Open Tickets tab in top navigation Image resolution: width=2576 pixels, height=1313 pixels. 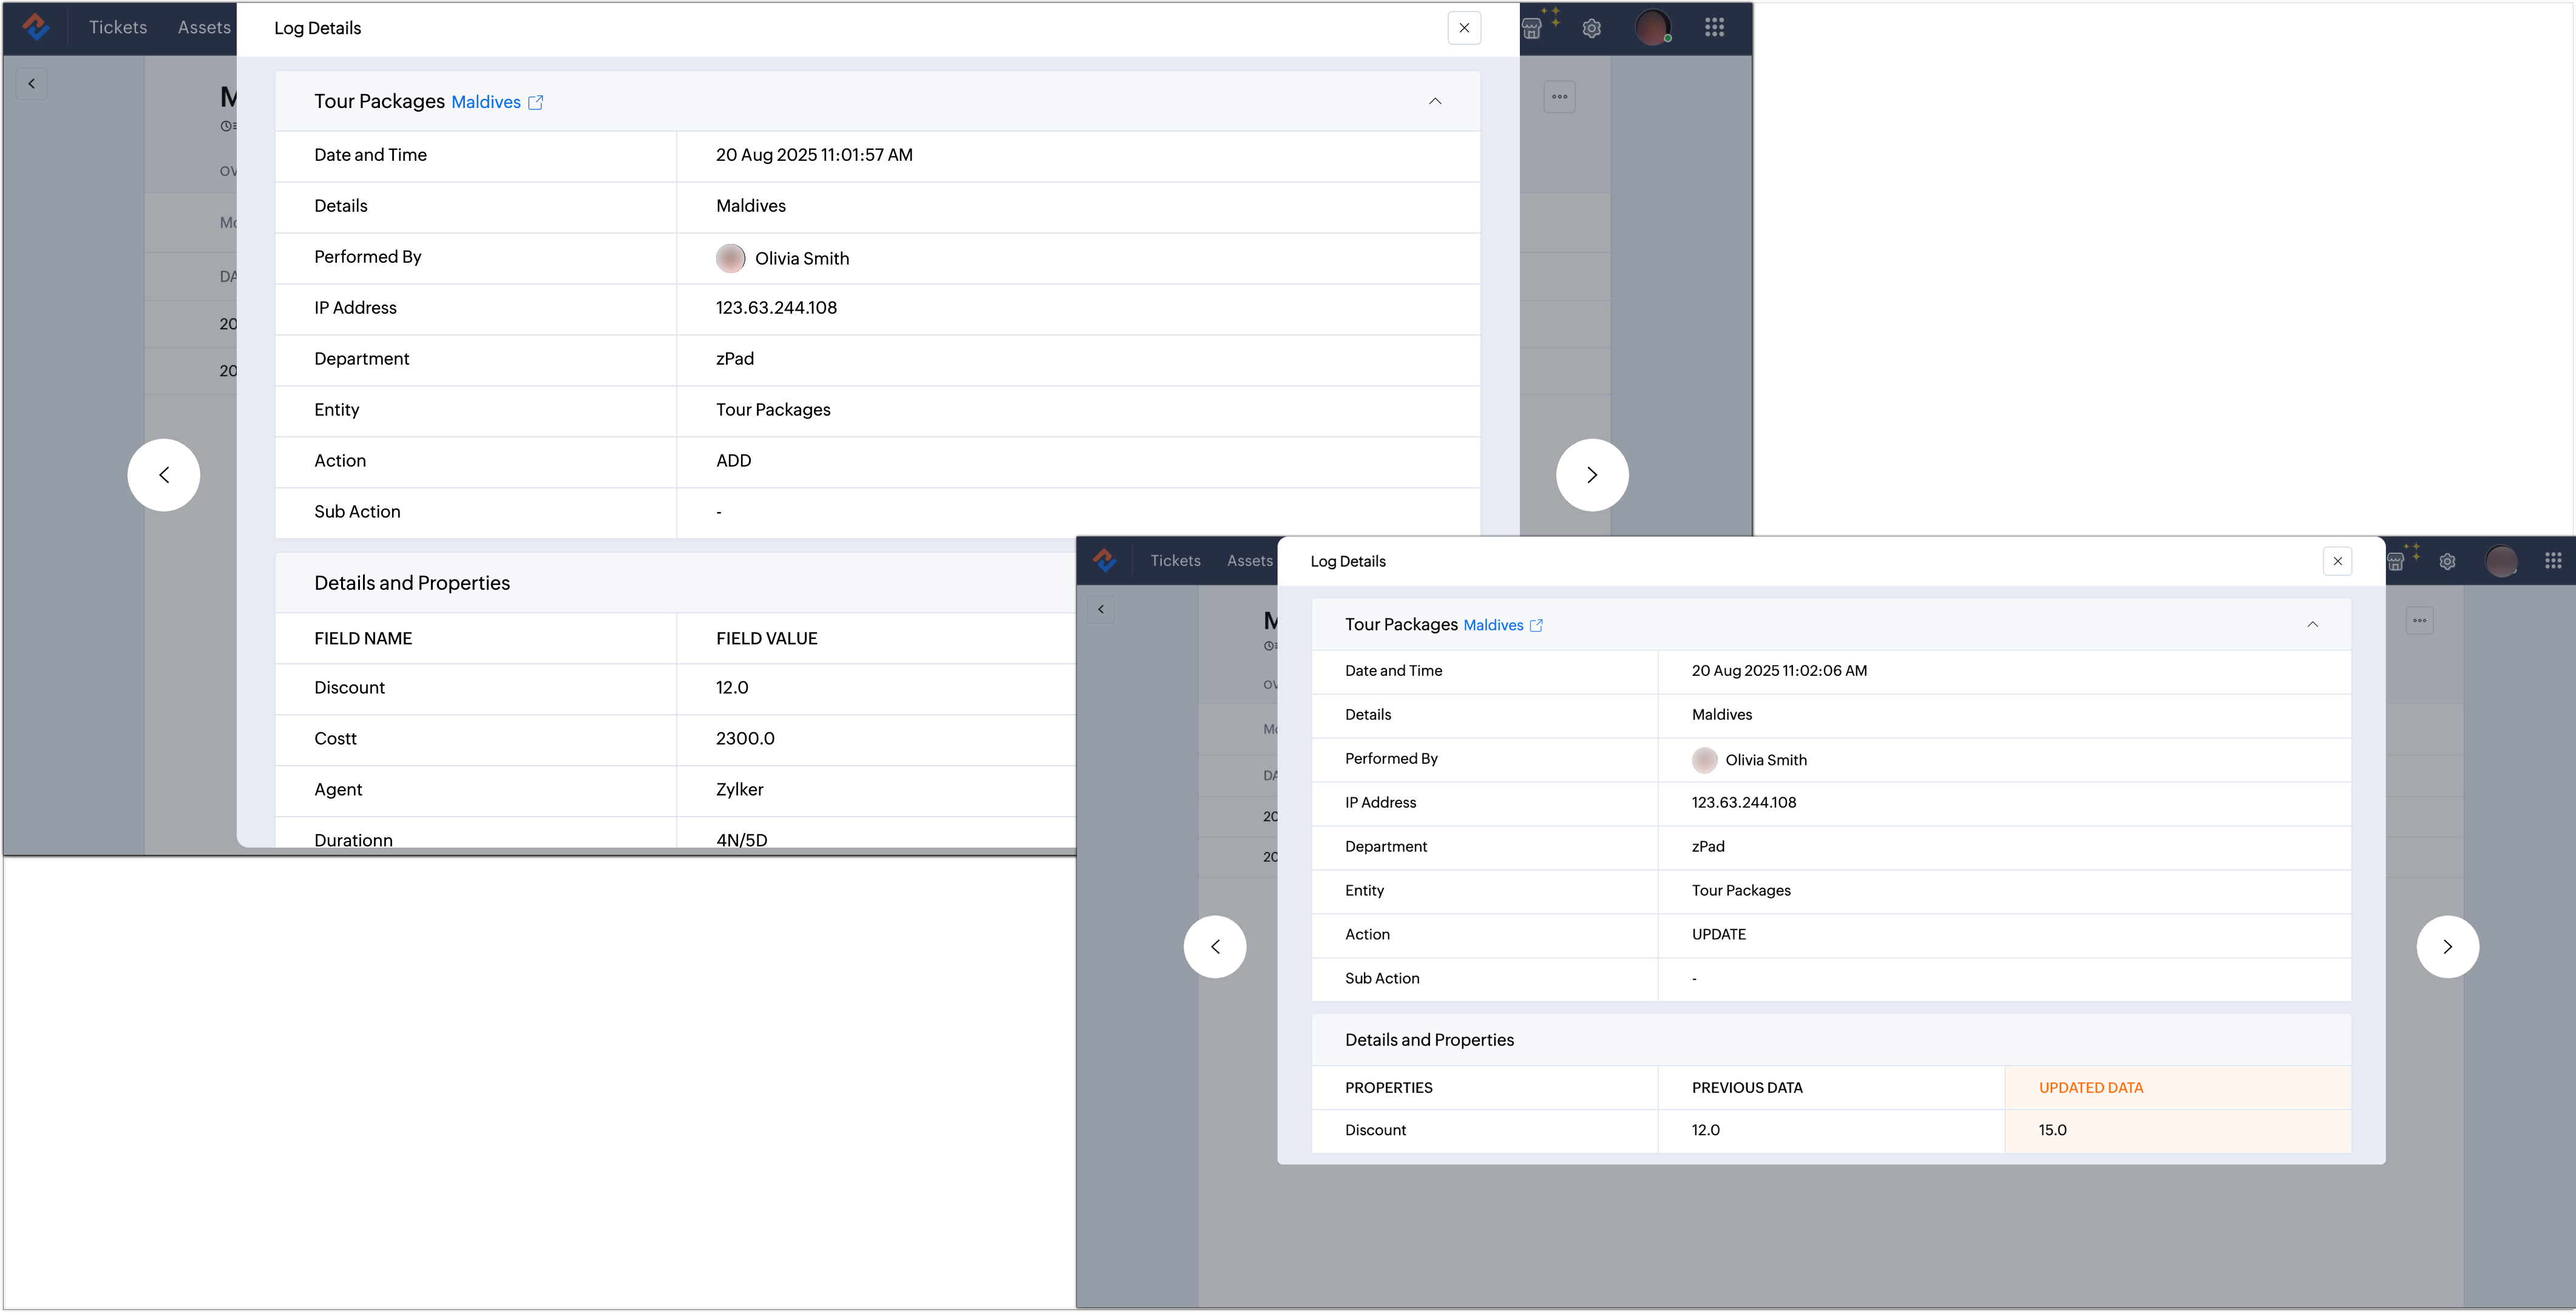pyautogui.click(x=118, y=28)
